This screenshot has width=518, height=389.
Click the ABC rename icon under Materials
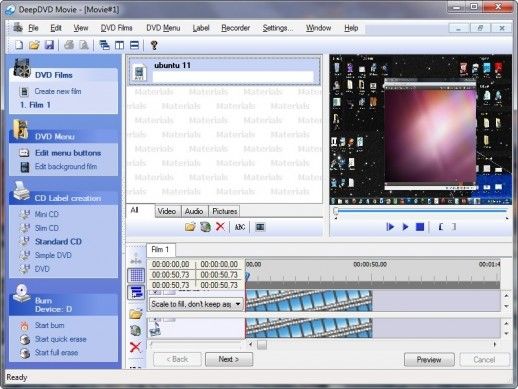point(240,227)
